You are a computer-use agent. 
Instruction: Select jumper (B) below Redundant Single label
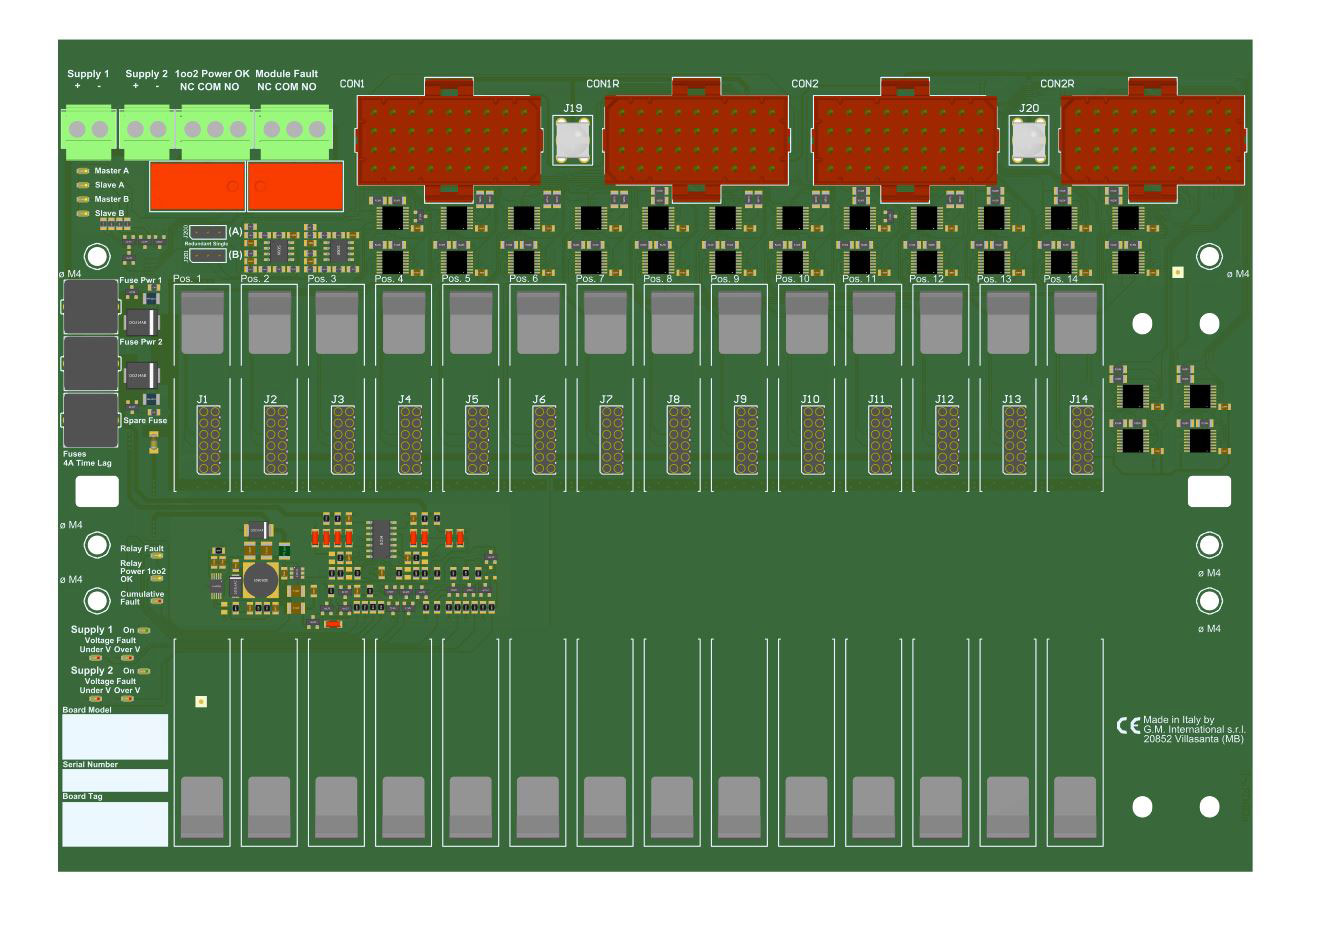207,255
